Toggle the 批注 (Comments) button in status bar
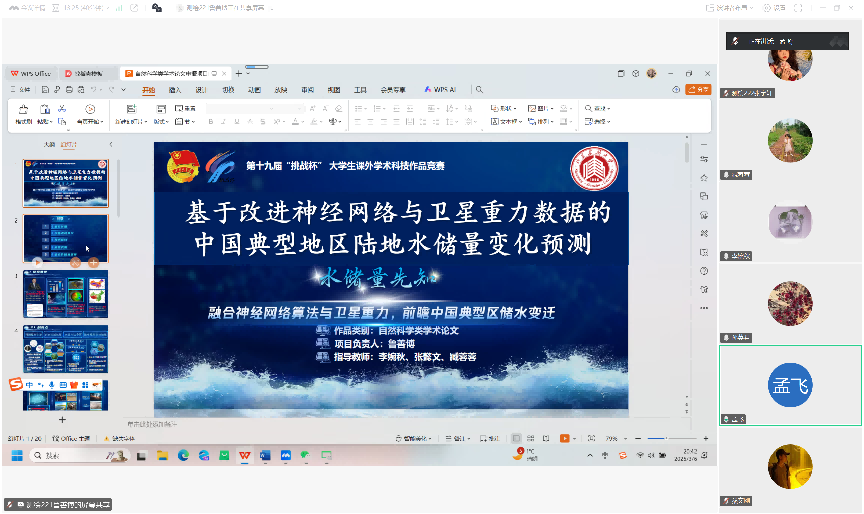This screenshot has width=864, height=514. [x=489, y=439]
